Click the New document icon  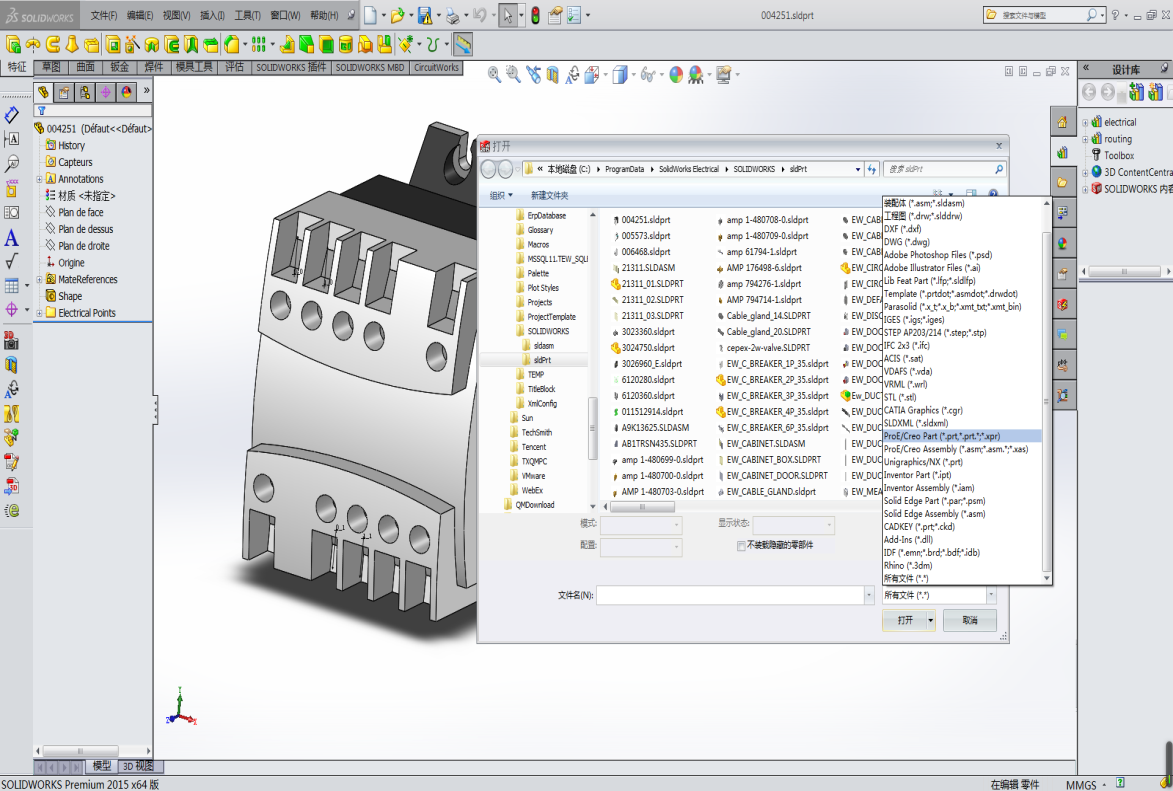point(371,15)
